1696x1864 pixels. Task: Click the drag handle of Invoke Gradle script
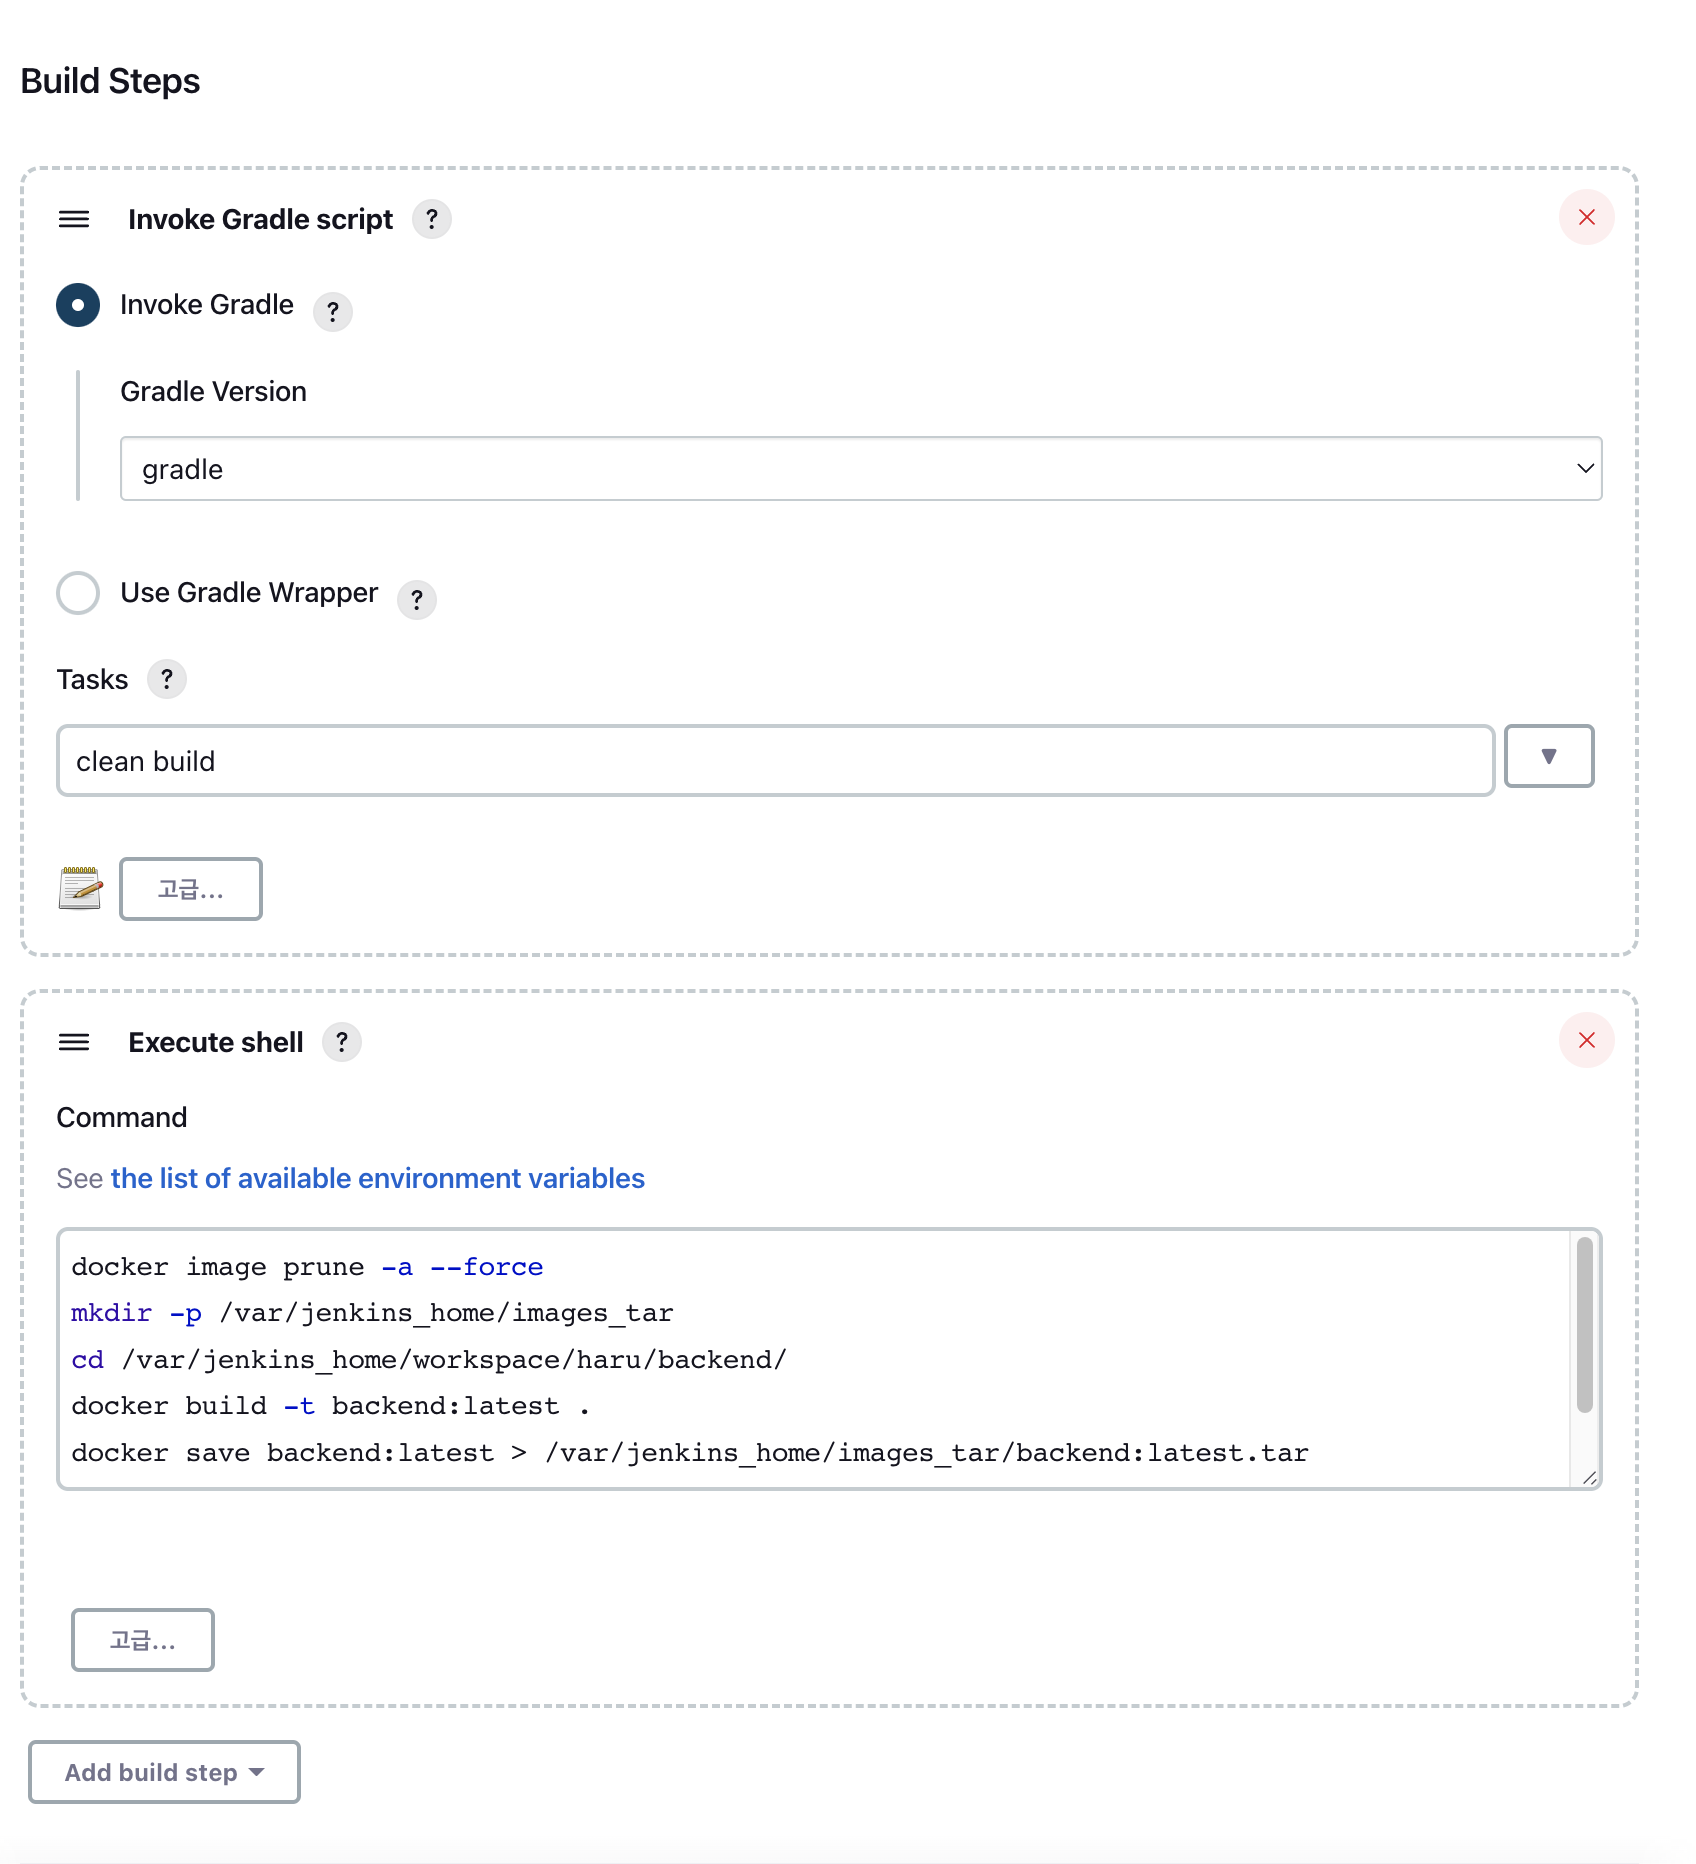[74, 219]
